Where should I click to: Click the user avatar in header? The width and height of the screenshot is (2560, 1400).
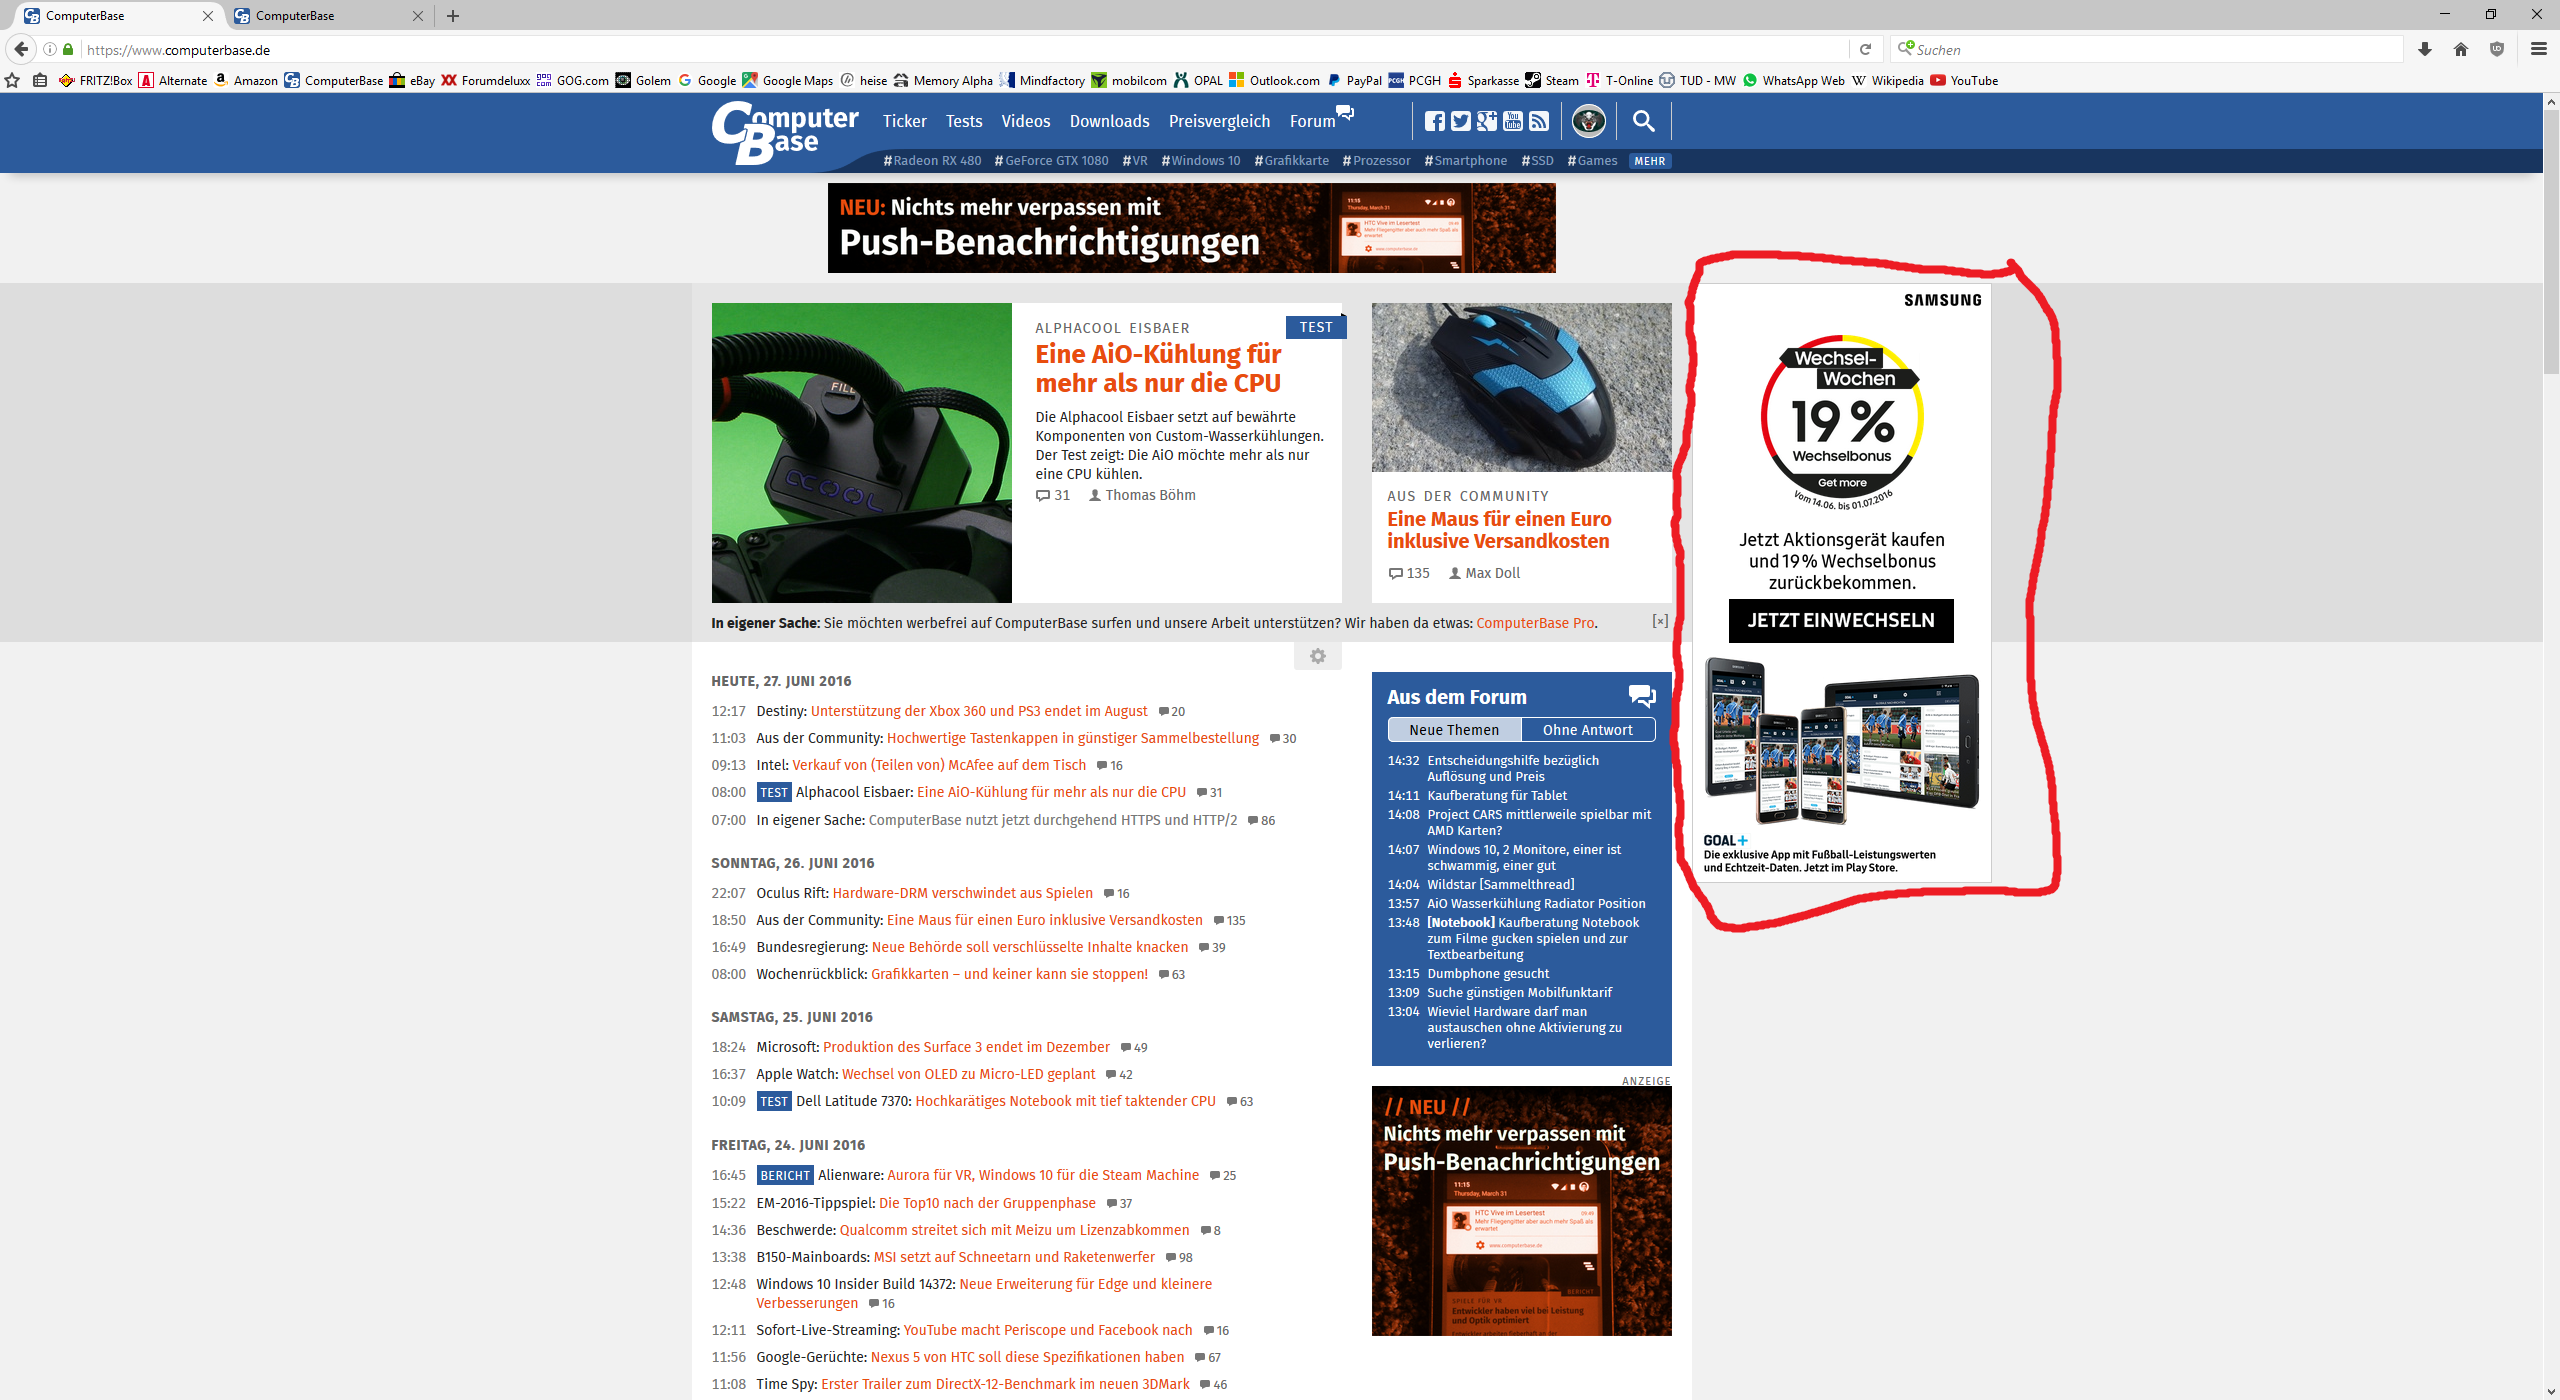1588,121
